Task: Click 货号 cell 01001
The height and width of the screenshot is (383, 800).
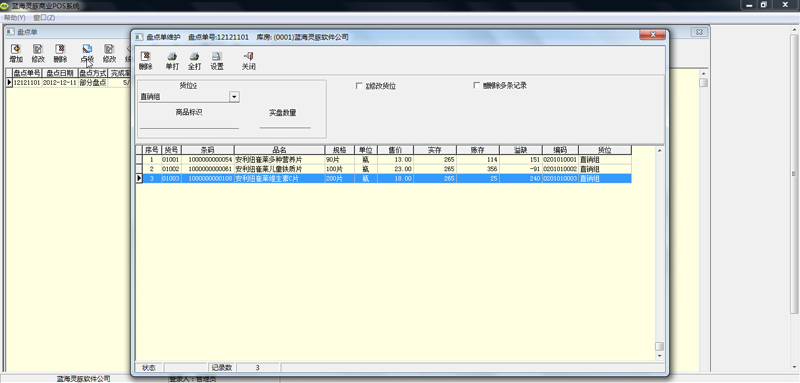Action: click(171, 160)
